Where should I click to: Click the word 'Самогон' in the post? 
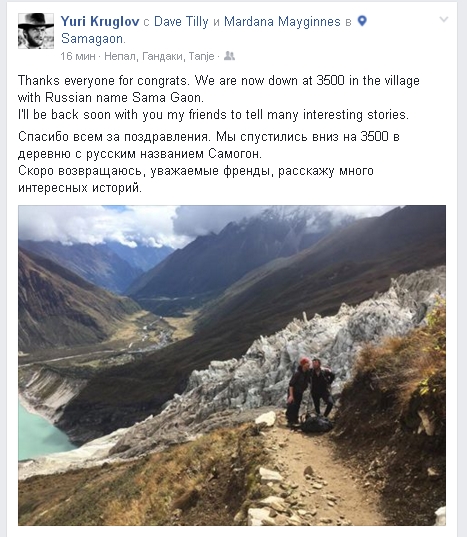tap(235, 154)
